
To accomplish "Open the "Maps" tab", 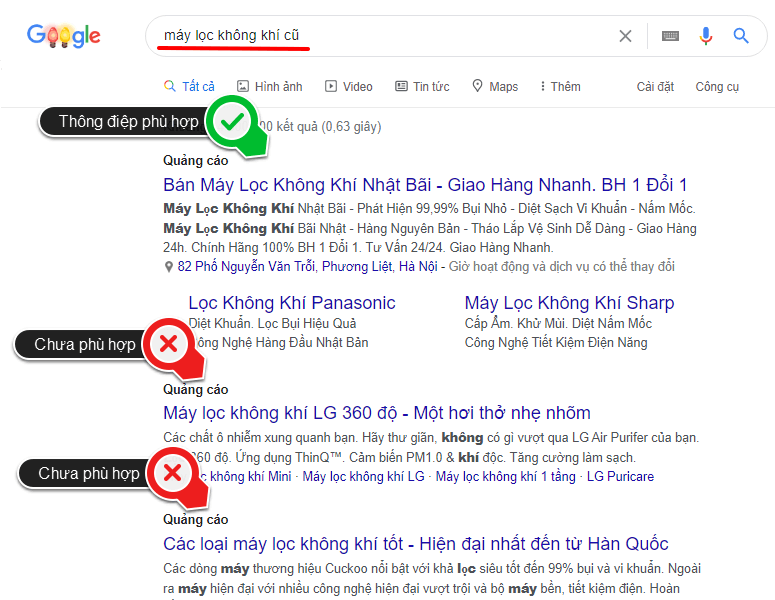I will [495, 86].
